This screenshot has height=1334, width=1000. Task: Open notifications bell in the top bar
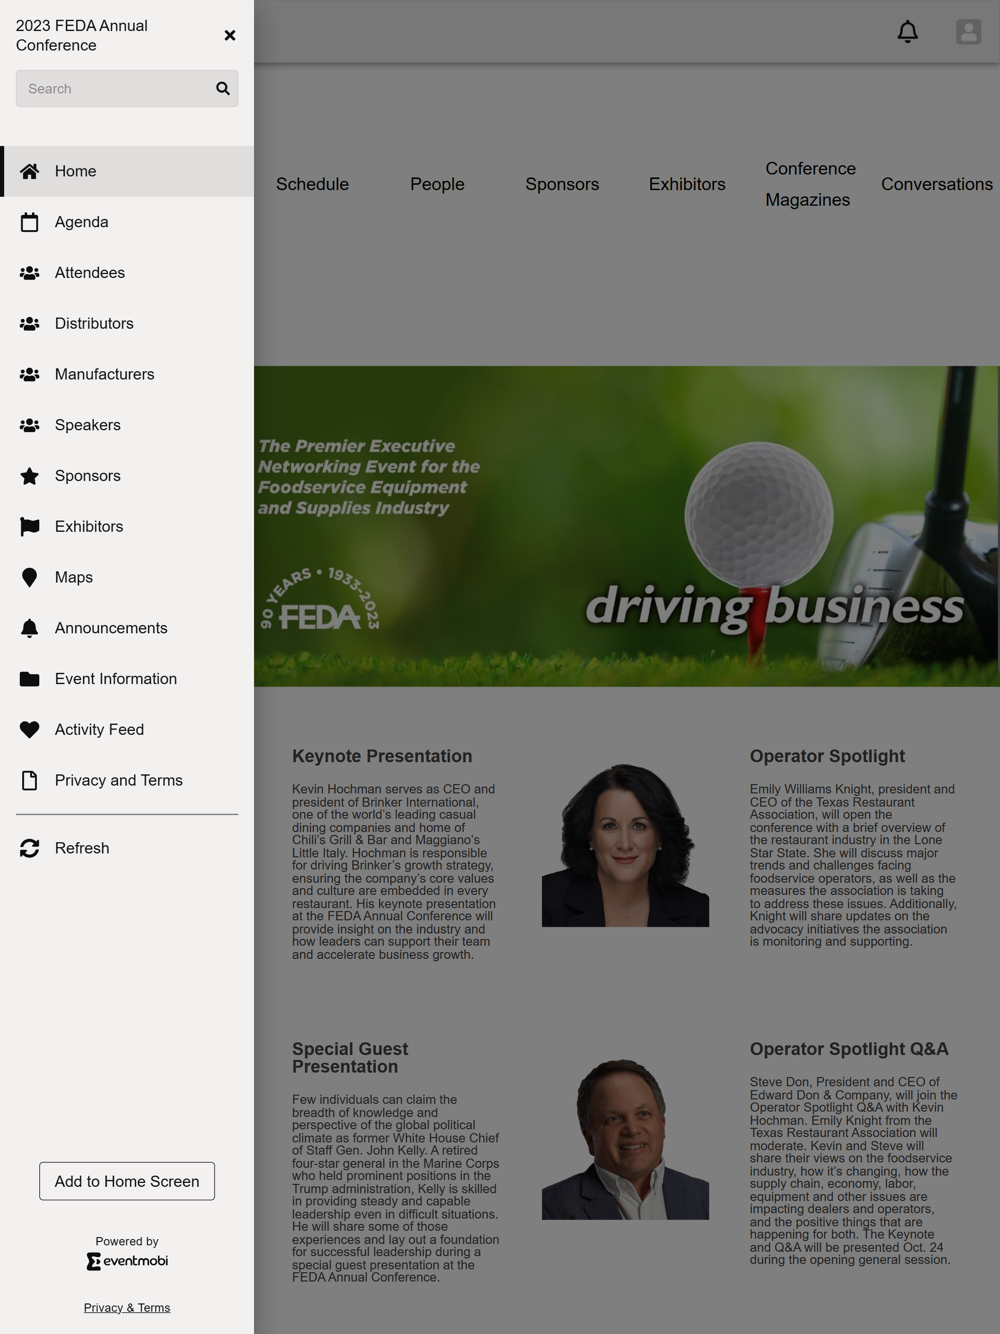[908, 32]
